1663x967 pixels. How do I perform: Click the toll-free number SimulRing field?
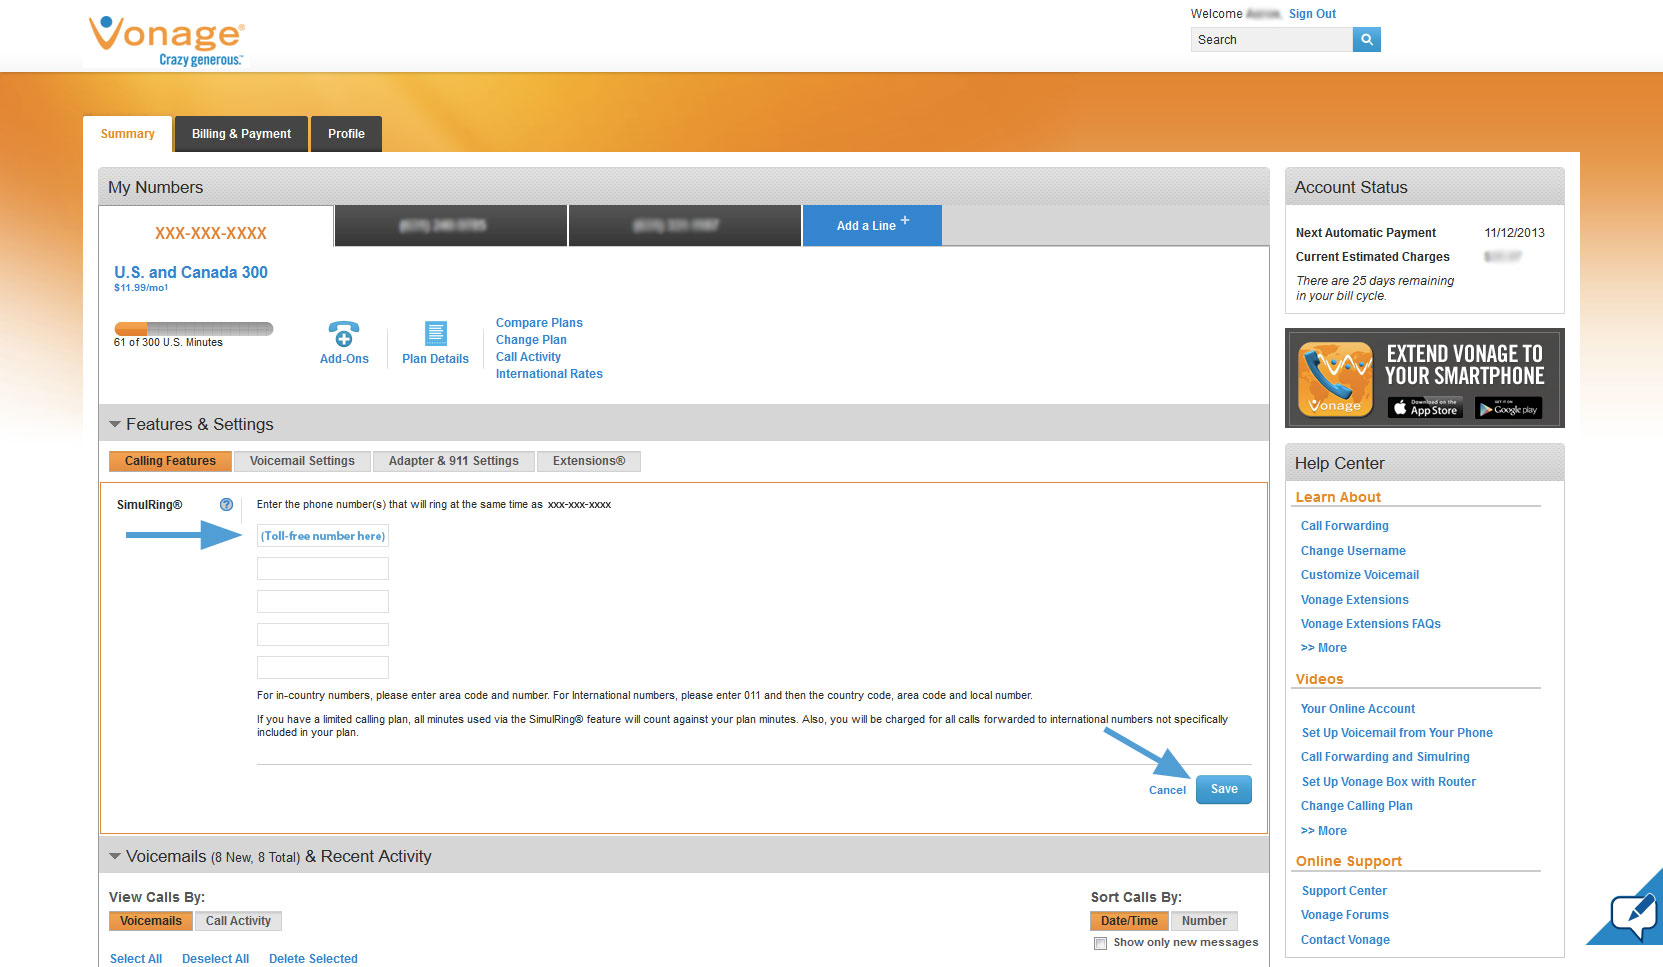tap(323, 536)
